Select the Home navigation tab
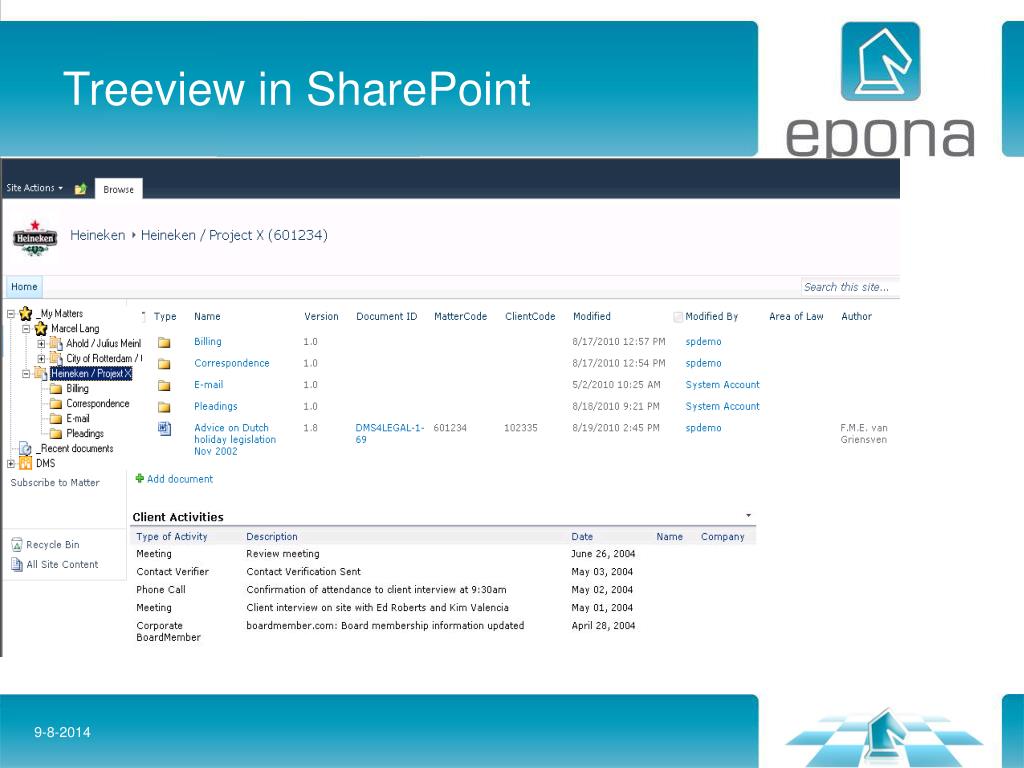Screen dimensions: 1024x768 point(24,287)
